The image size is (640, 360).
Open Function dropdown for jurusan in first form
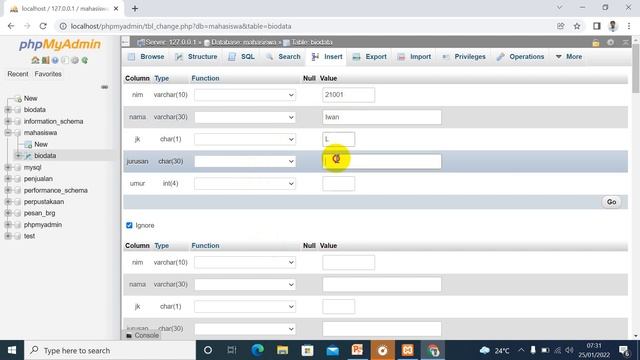(x=245, y=161)
